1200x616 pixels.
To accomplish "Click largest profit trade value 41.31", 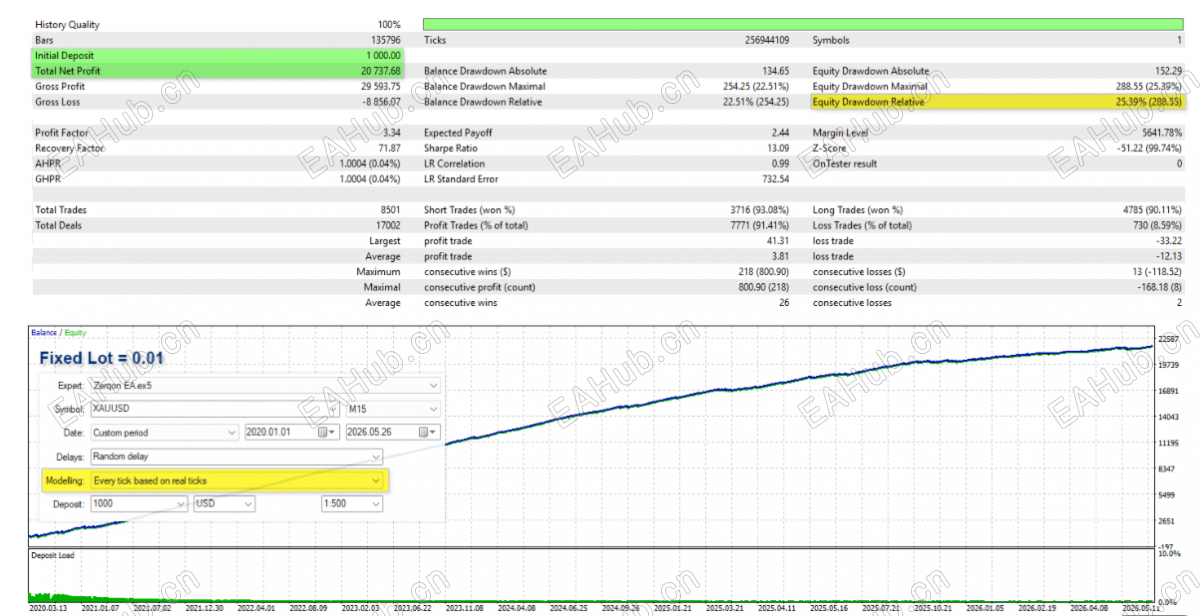I will tap(778, 241).
